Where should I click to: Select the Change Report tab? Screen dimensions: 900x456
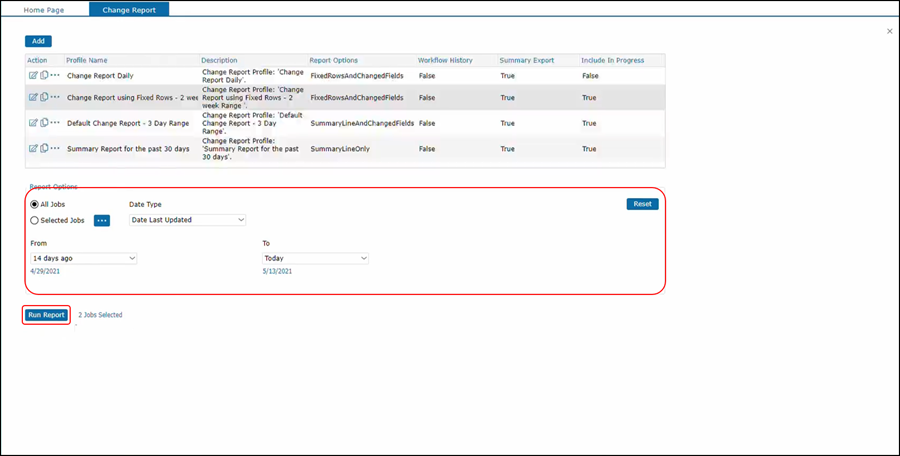(129, 9)
